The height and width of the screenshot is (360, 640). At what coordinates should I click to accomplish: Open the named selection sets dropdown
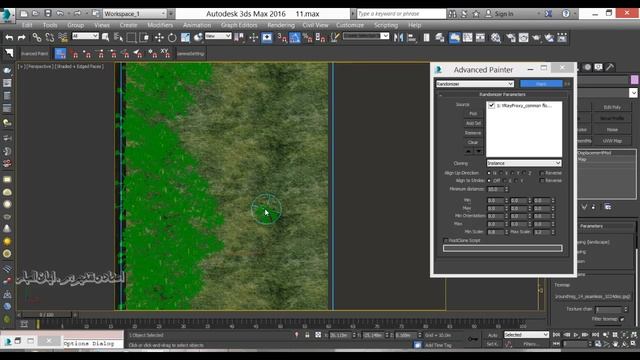pos(366,36)
